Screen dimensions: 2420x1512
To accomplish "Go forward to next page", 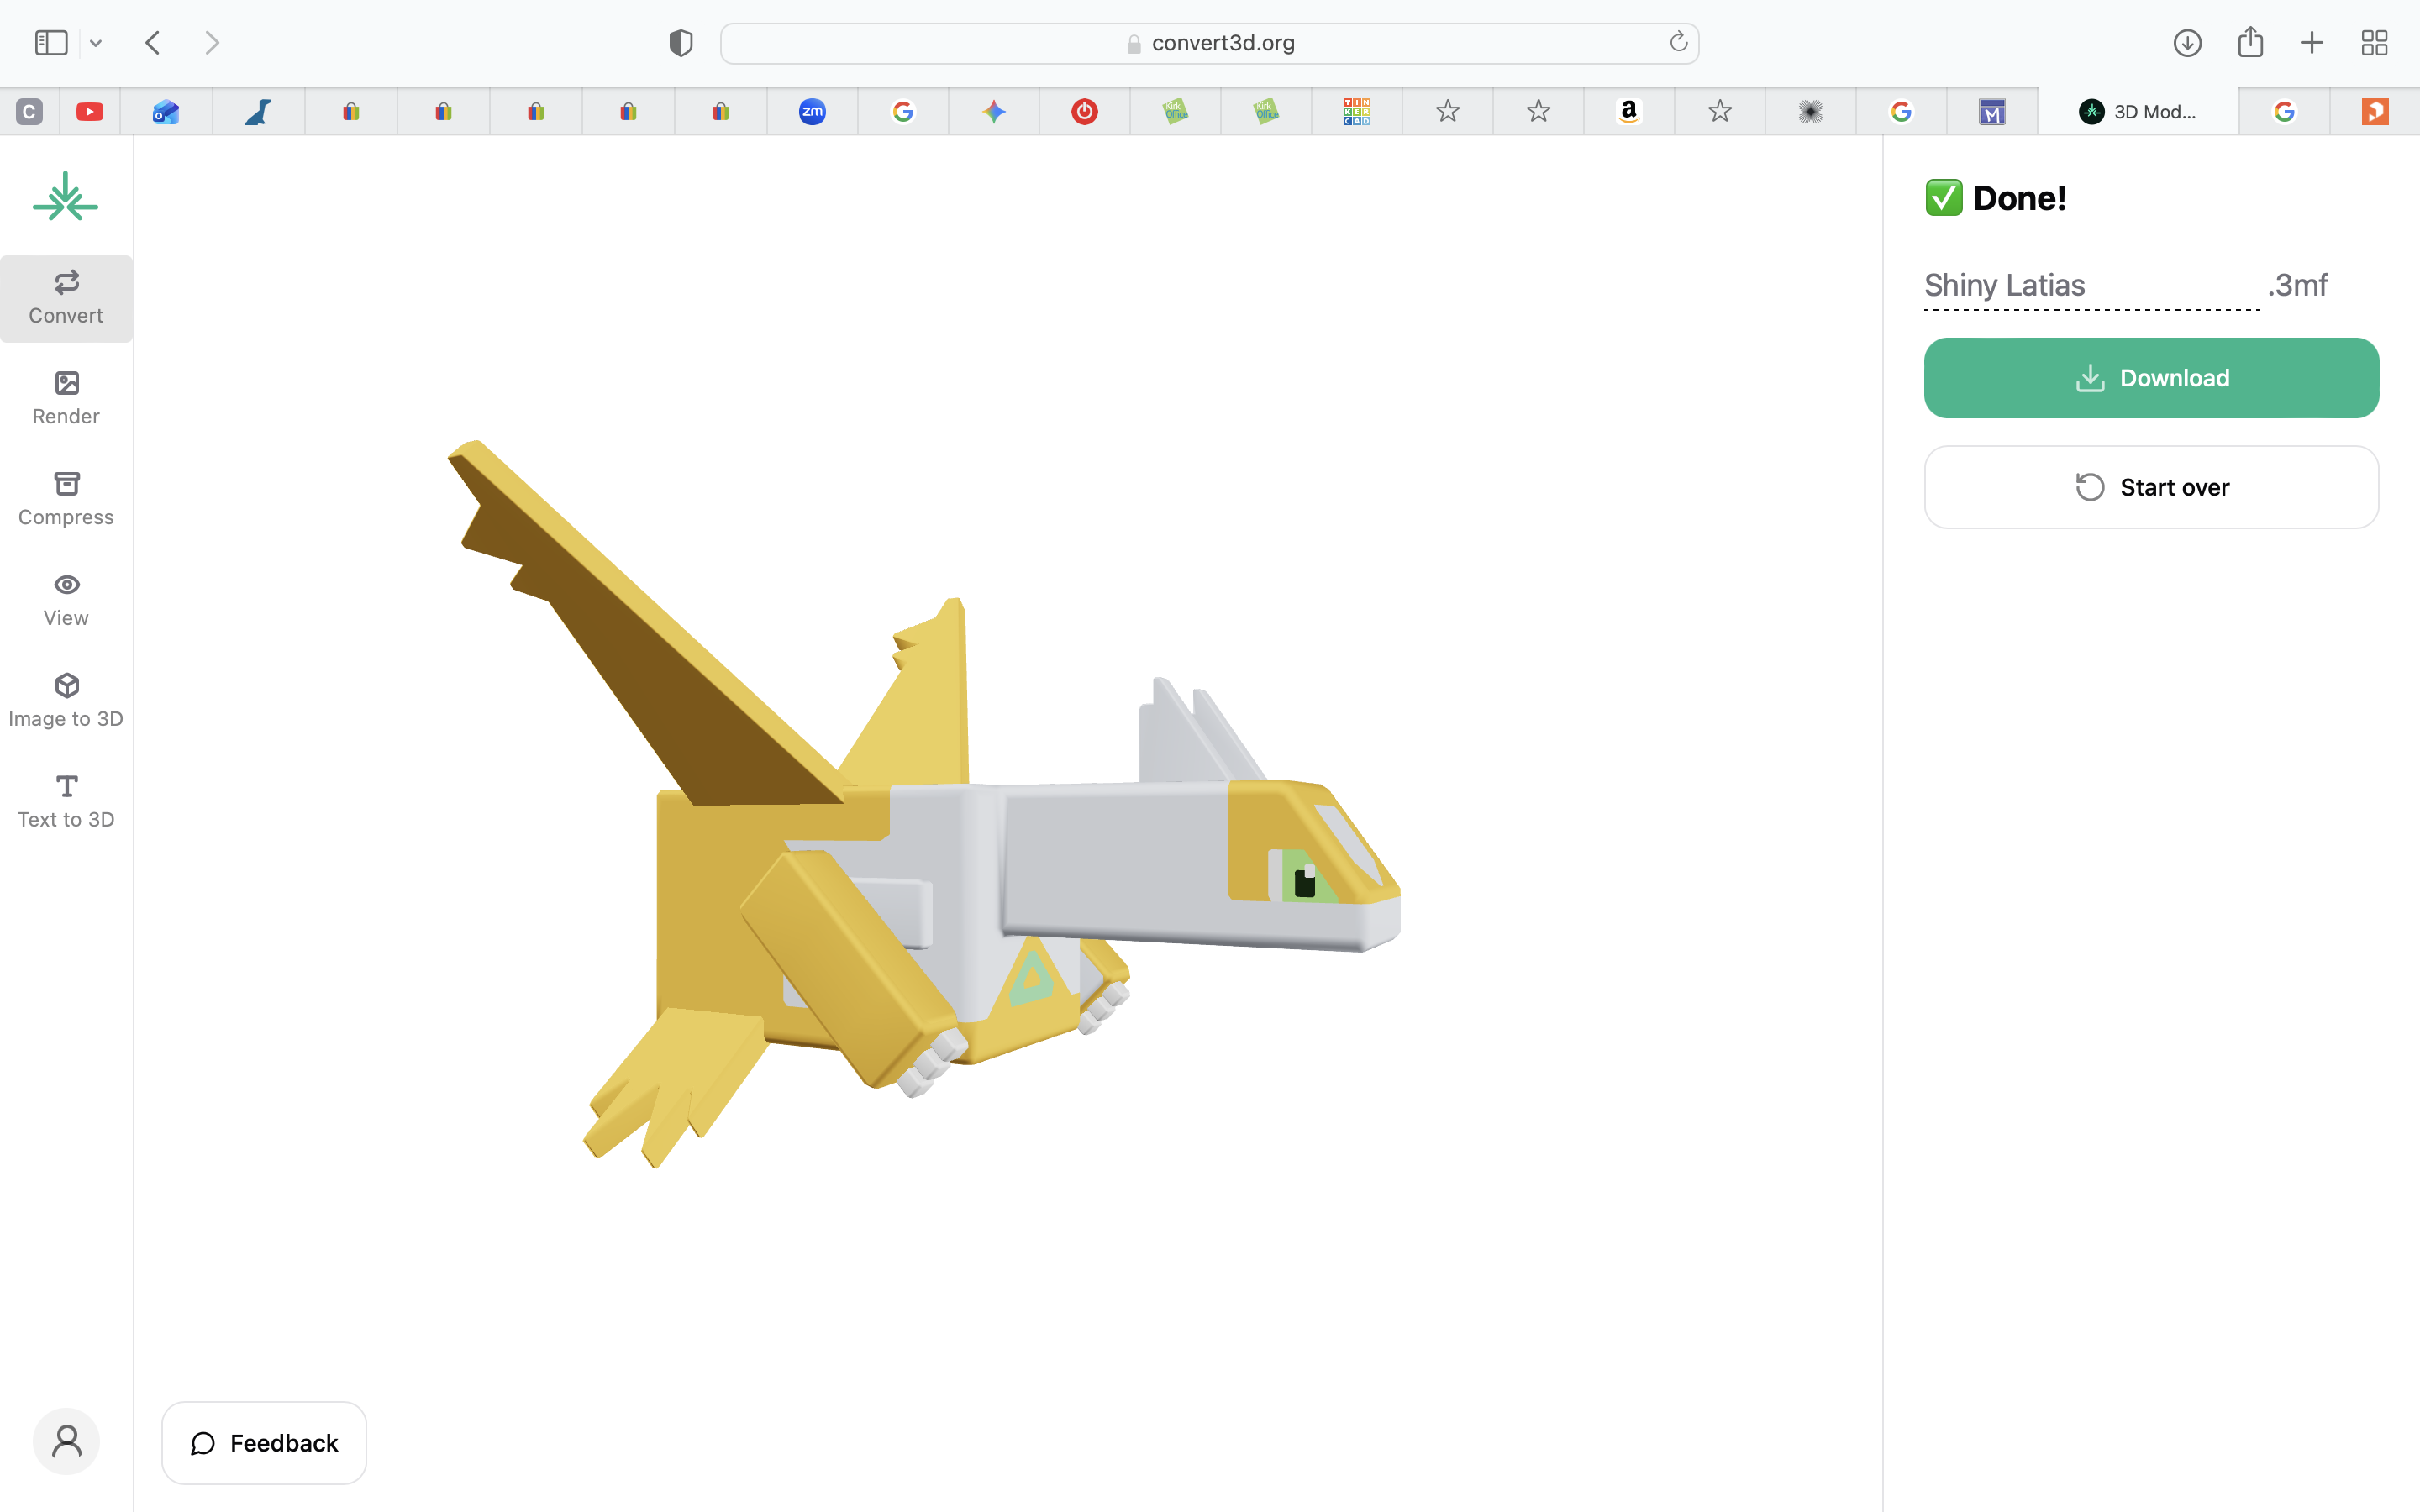I will (211, 43).
